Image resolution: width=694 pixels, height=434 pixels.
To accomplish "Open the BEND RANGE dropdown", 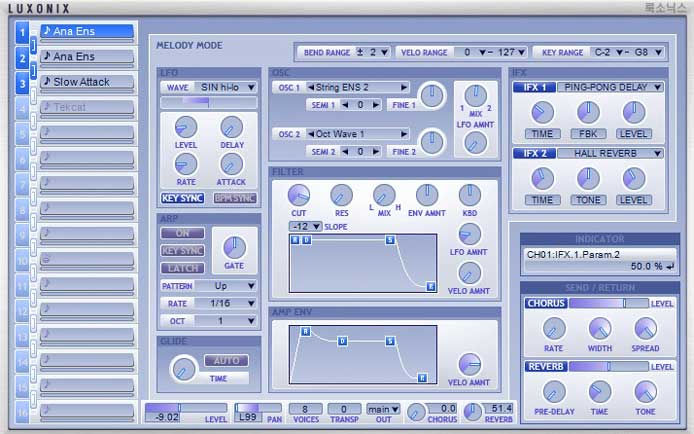I will pos(373,52).
